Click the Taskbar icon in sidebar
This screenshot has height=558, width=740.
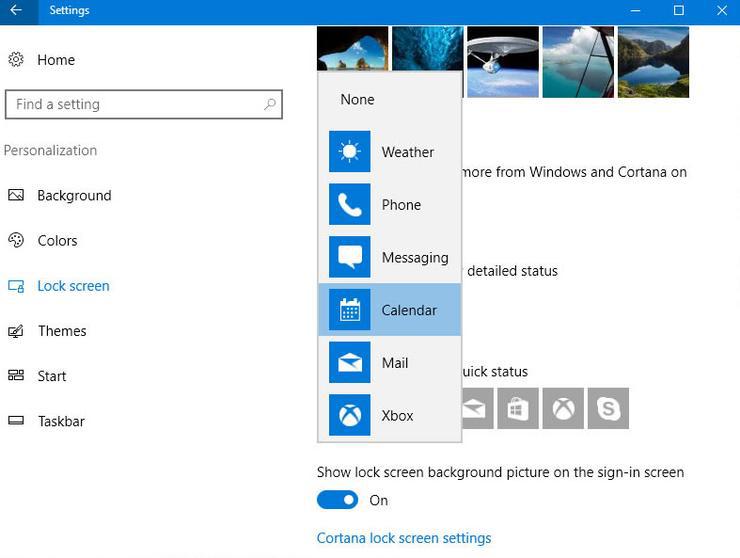pyautogui.click(x=16, y=421)
